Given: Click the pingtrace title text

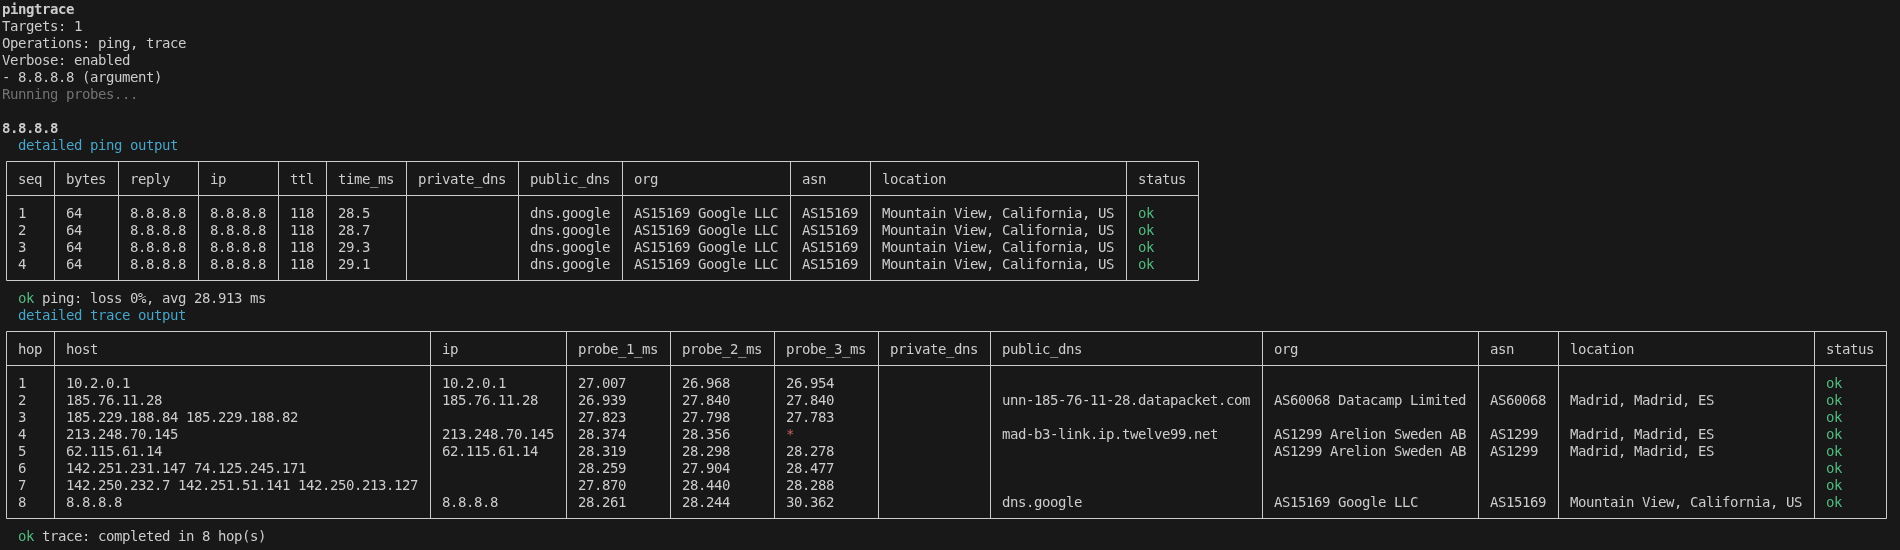Looking at the screenshot, I should click(38, 9).
